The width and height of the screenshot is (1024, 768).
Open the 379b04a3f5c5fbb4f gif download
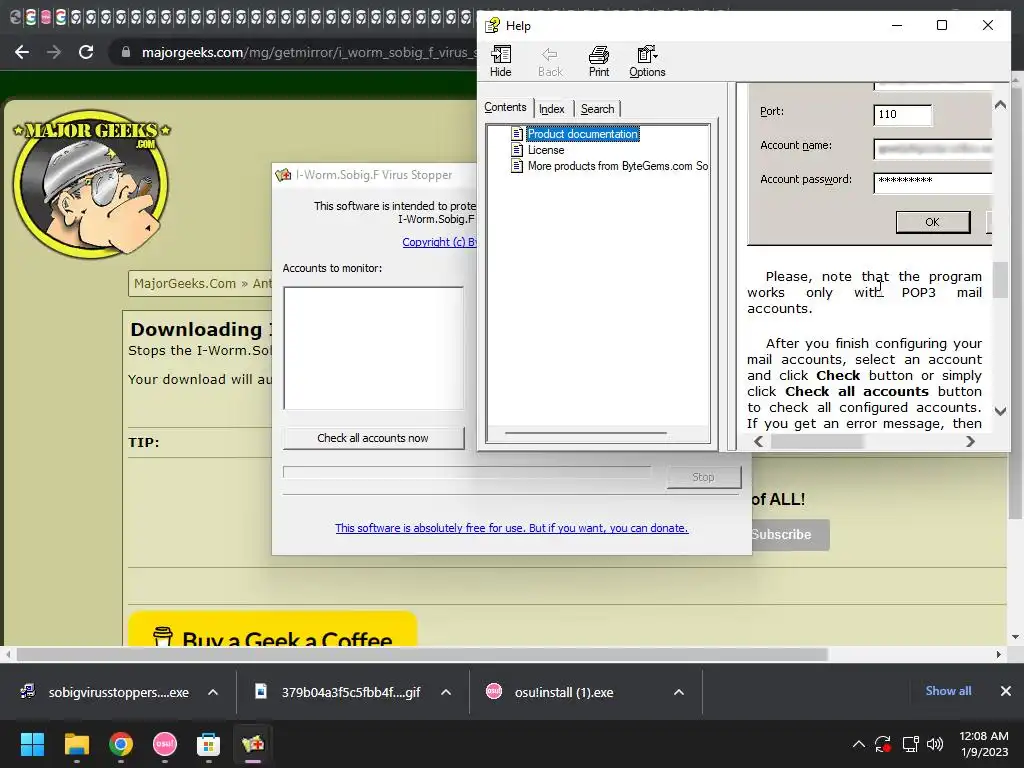351,692
